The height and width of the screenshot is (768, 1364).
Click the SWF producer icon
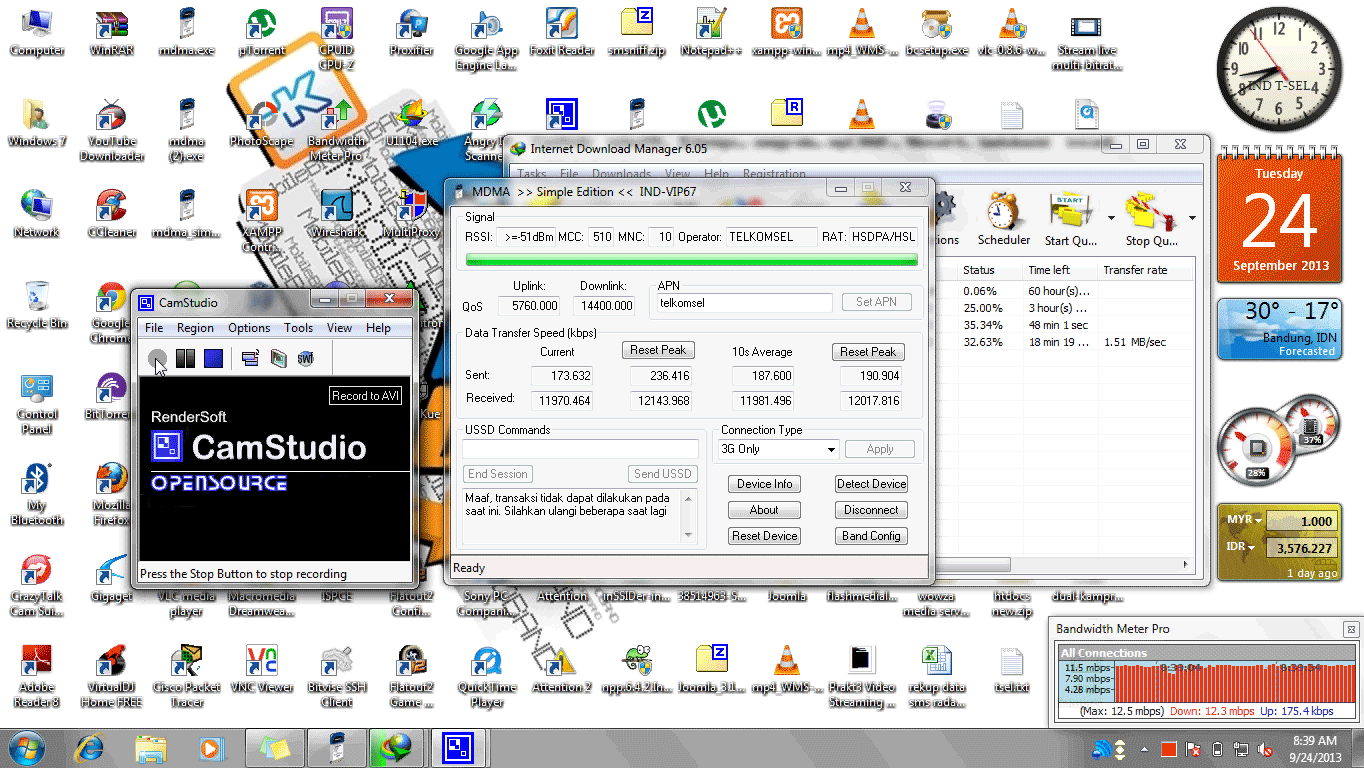click(305, 358)
